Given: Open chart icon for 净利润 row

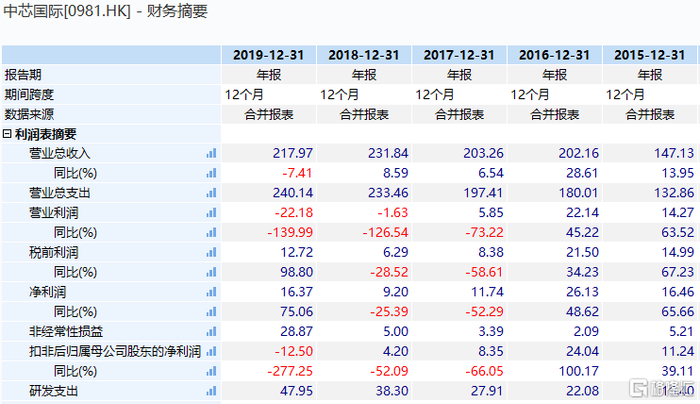Looking at the screenshot, I should [x=211, y=292].
